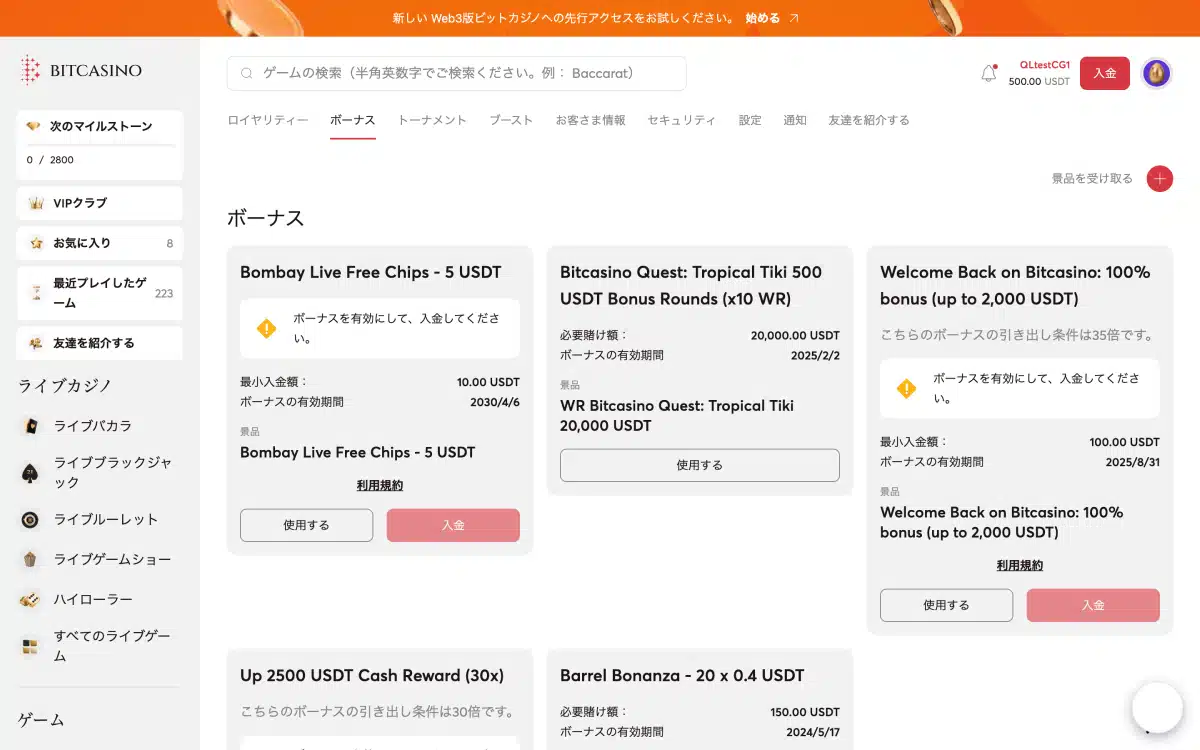Click the 2030/4/6 expiry date

pos(495,402)
